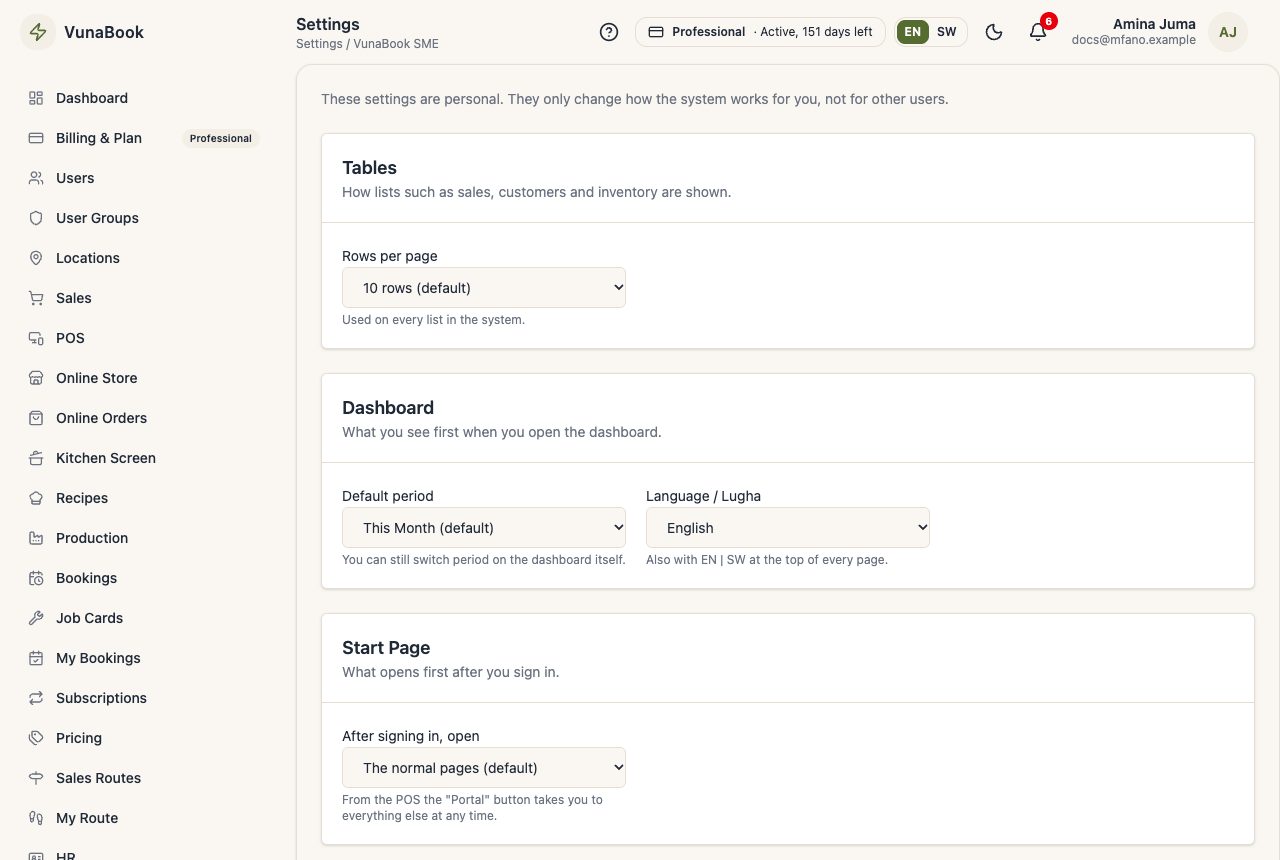Click the Amina Juma account name
The image size is (1280, 860).
coord(1154,24)
